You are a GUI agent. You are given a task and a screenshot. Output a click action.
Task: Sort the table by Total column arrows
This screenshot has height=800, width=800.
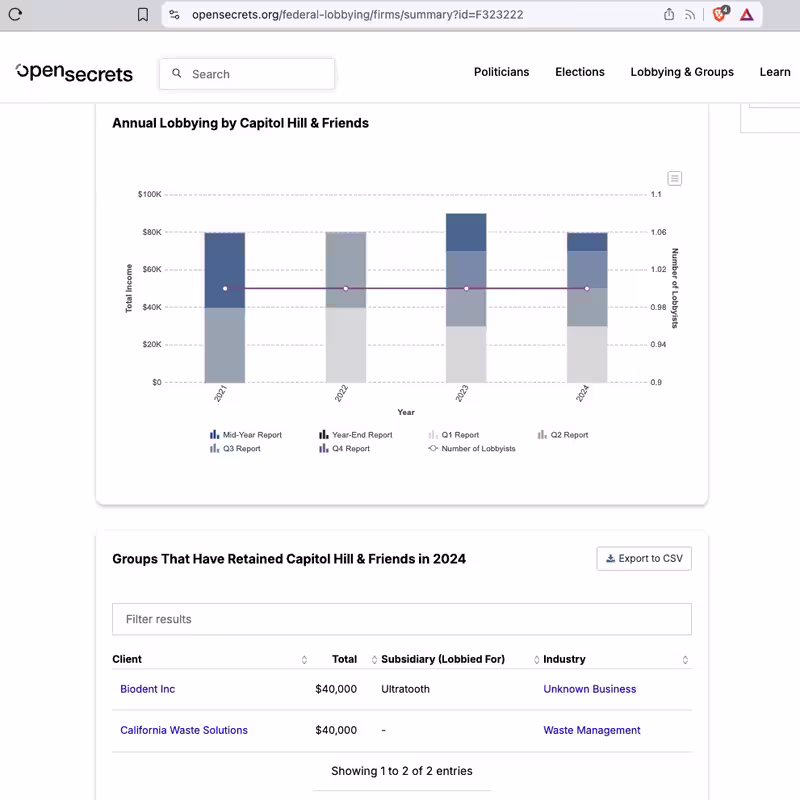[x=374, y=660]
